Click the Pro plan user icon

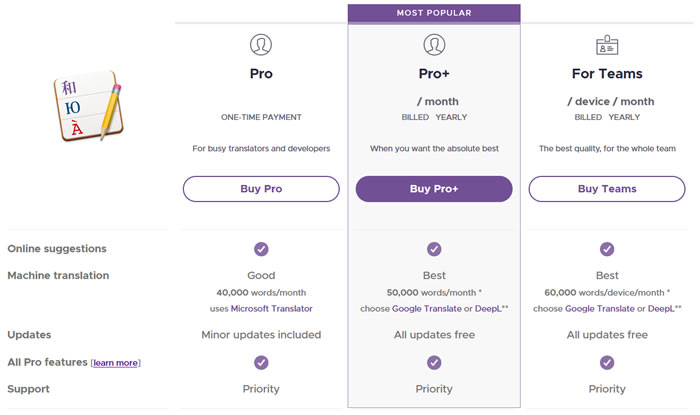point(261,45)
